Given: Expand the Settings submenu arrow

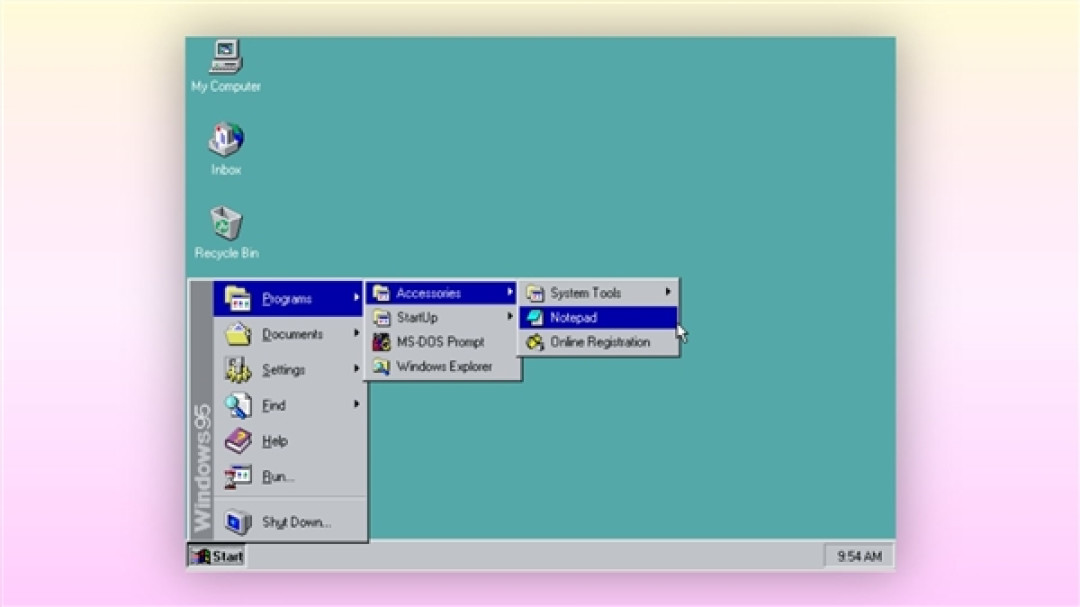Looking at the screenshot, I should 356,369.
